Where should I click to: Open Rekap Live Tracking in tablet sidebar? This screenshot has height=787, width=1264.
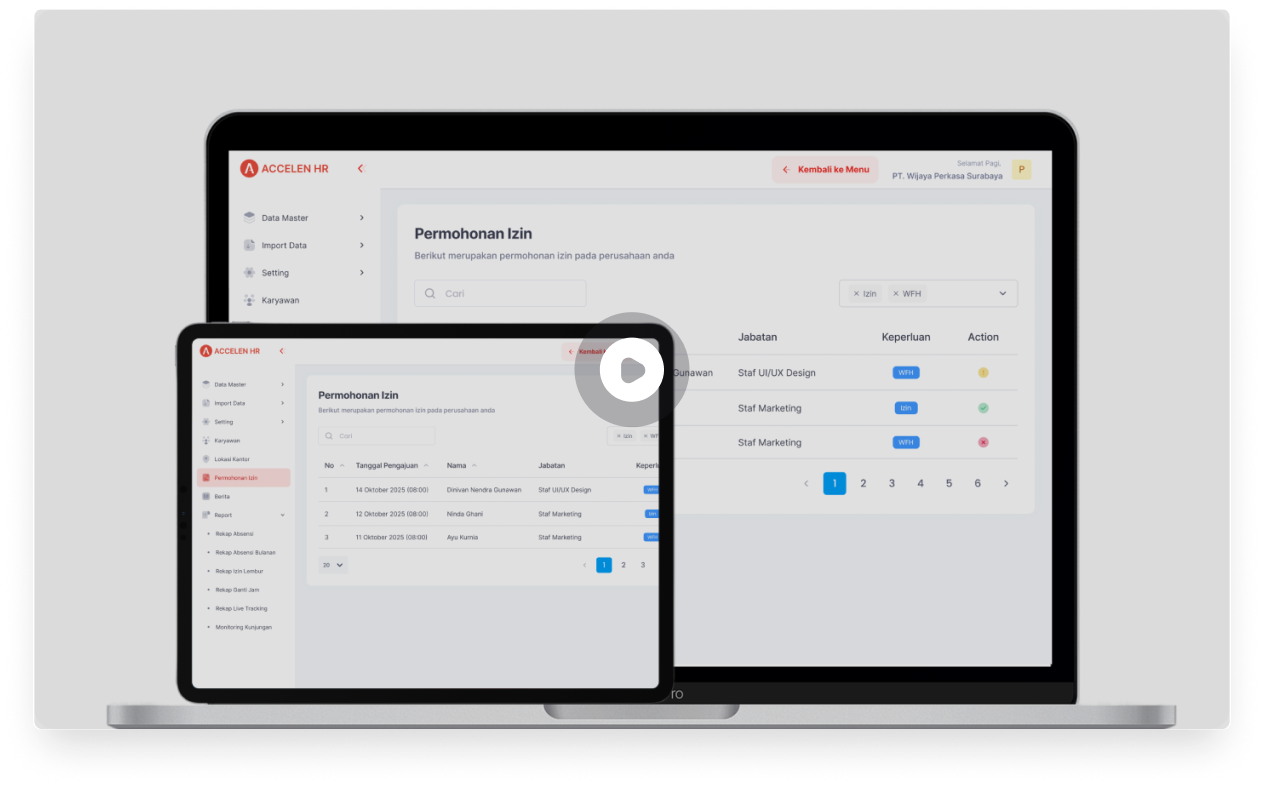point(241,608)
